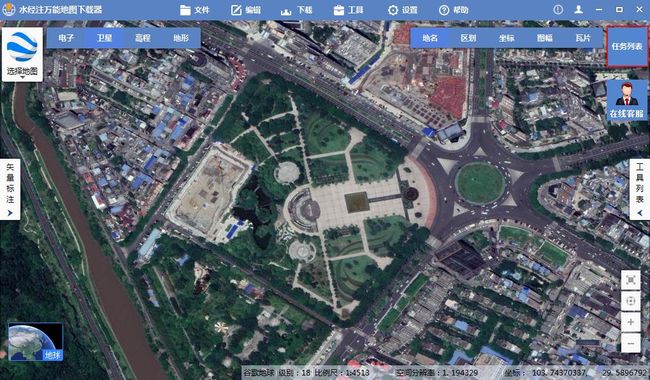The width and height of the screenshot is (650, 380).
Task: Switch to the 卫星 map tab
Action: 104,38
